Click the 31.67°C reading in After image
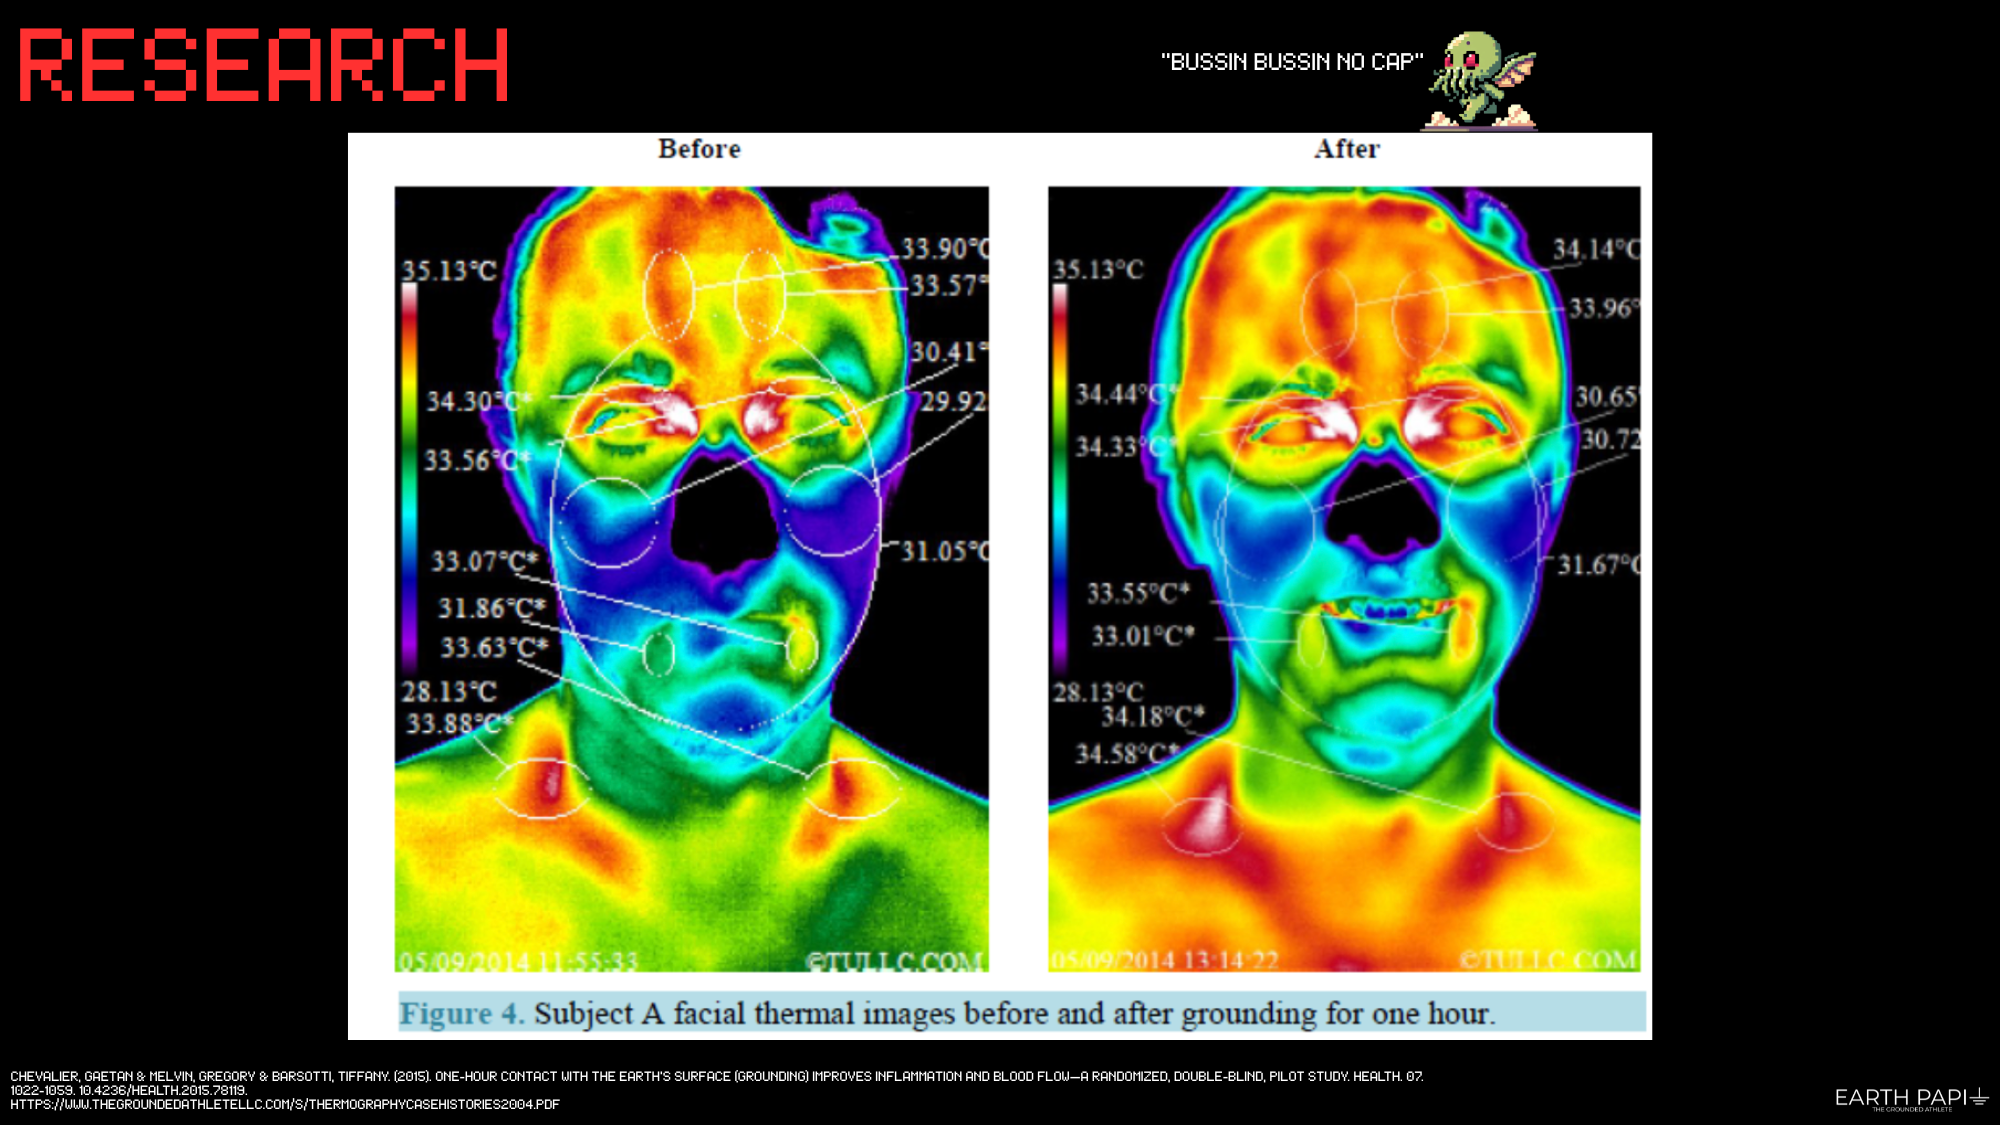The image size is (2000, 1125). coord(1598,565)
